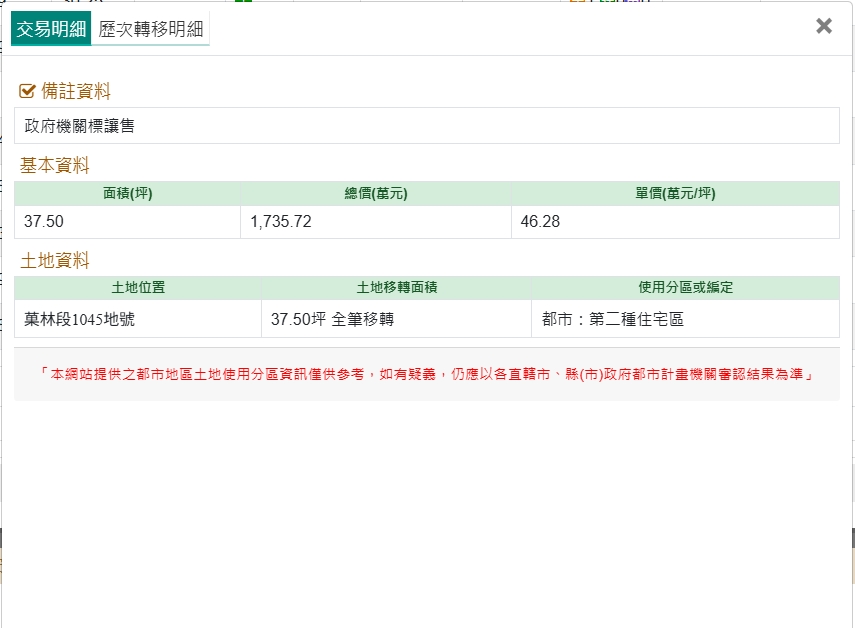Viewport: 855px width, 628px height.
Task: Select the 菓林段1045地號 land location cell
Action: click(138, 320)
